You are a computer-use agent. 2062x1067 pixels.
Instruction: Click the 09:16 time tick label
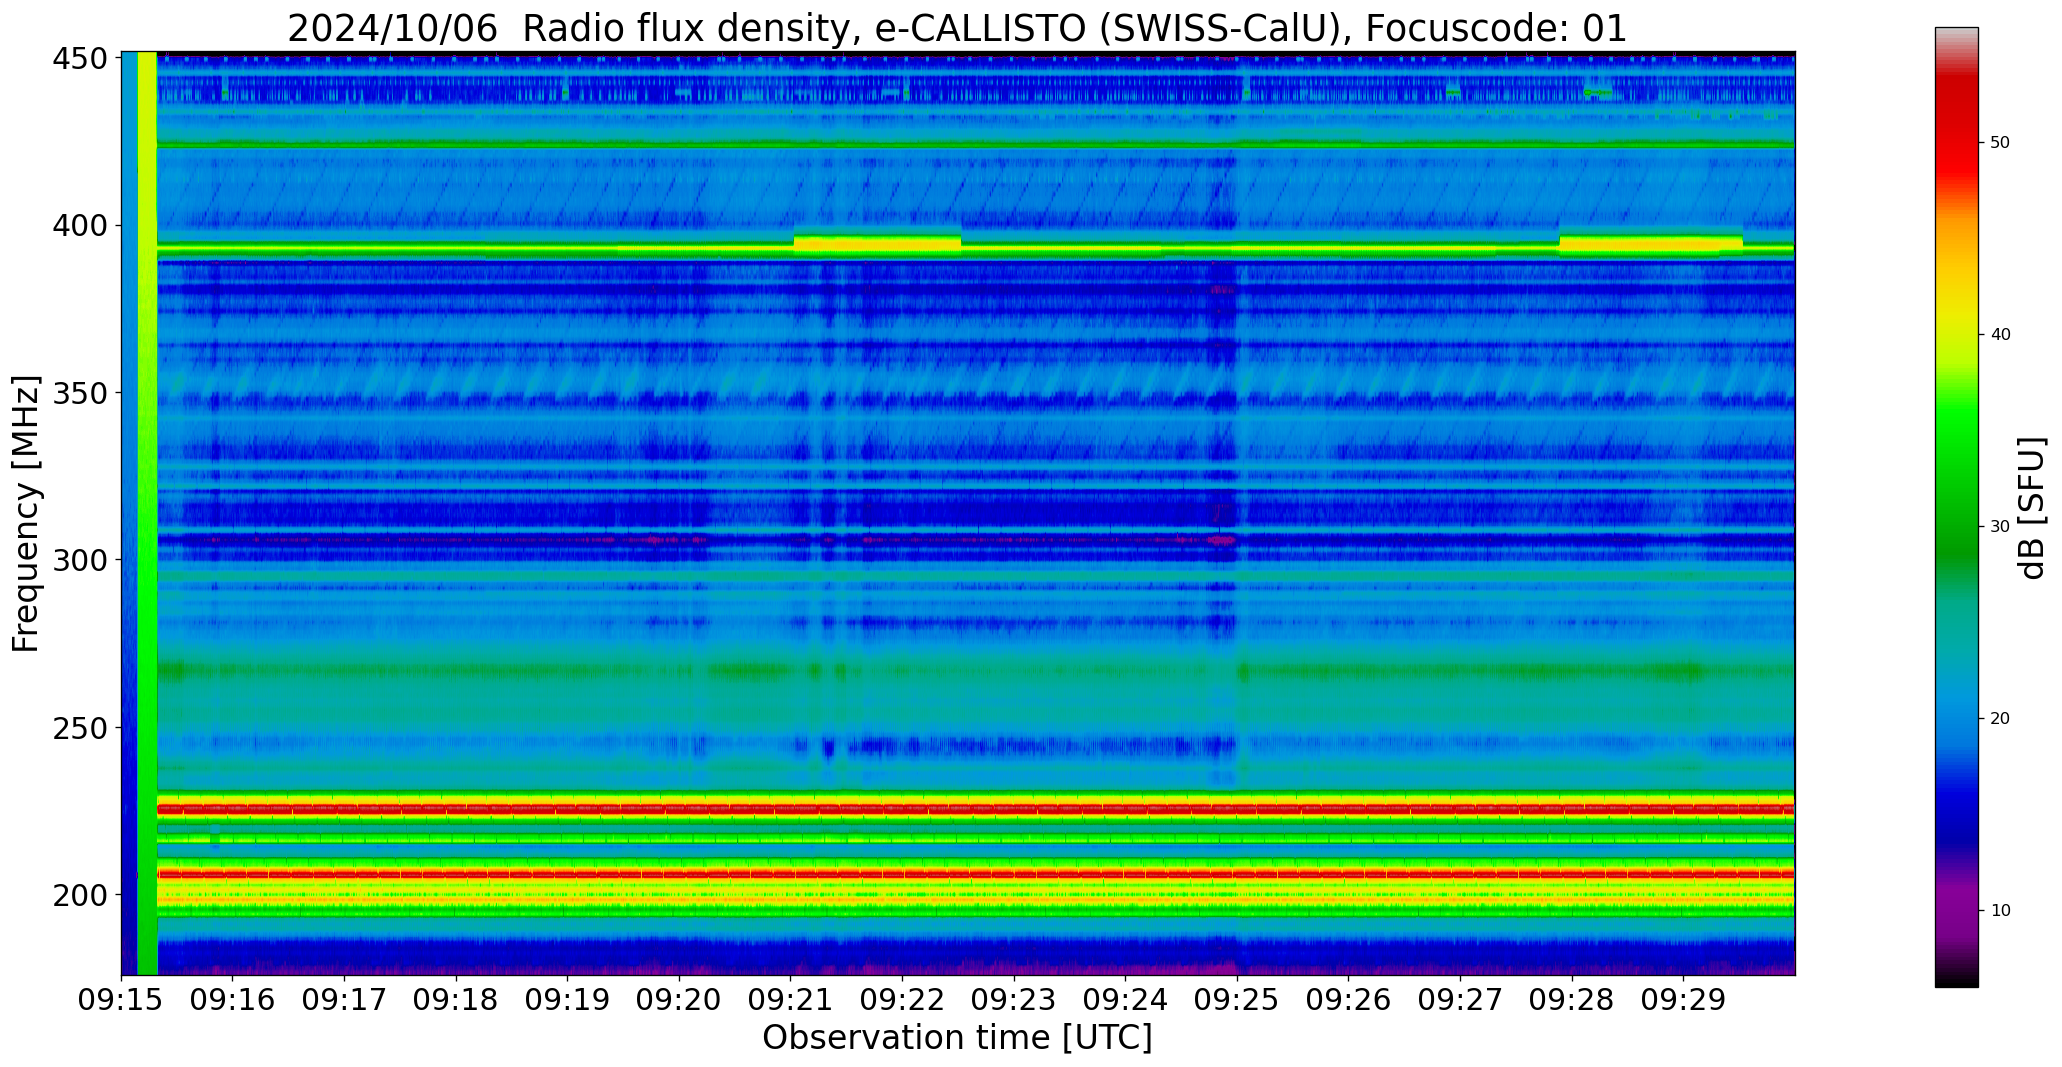pyautogui.click(x=233, y=1000)
